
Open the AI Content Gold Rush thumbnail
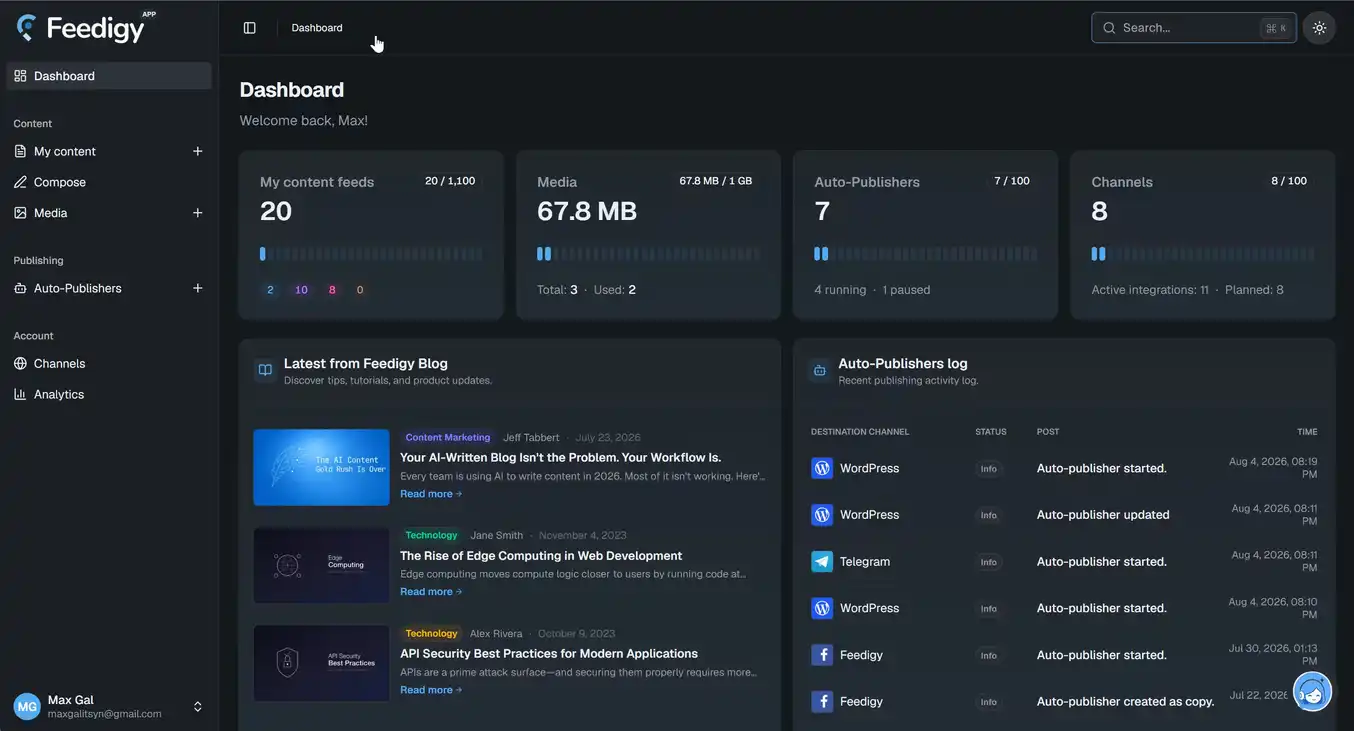(x=321, y=467)
